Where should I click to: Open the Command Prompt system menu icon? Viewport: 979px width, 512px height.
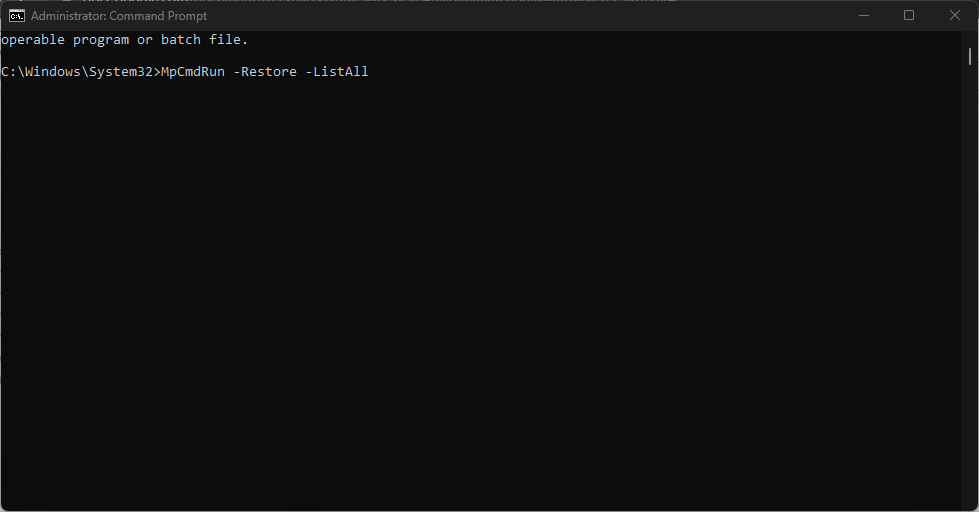[16, 15]
